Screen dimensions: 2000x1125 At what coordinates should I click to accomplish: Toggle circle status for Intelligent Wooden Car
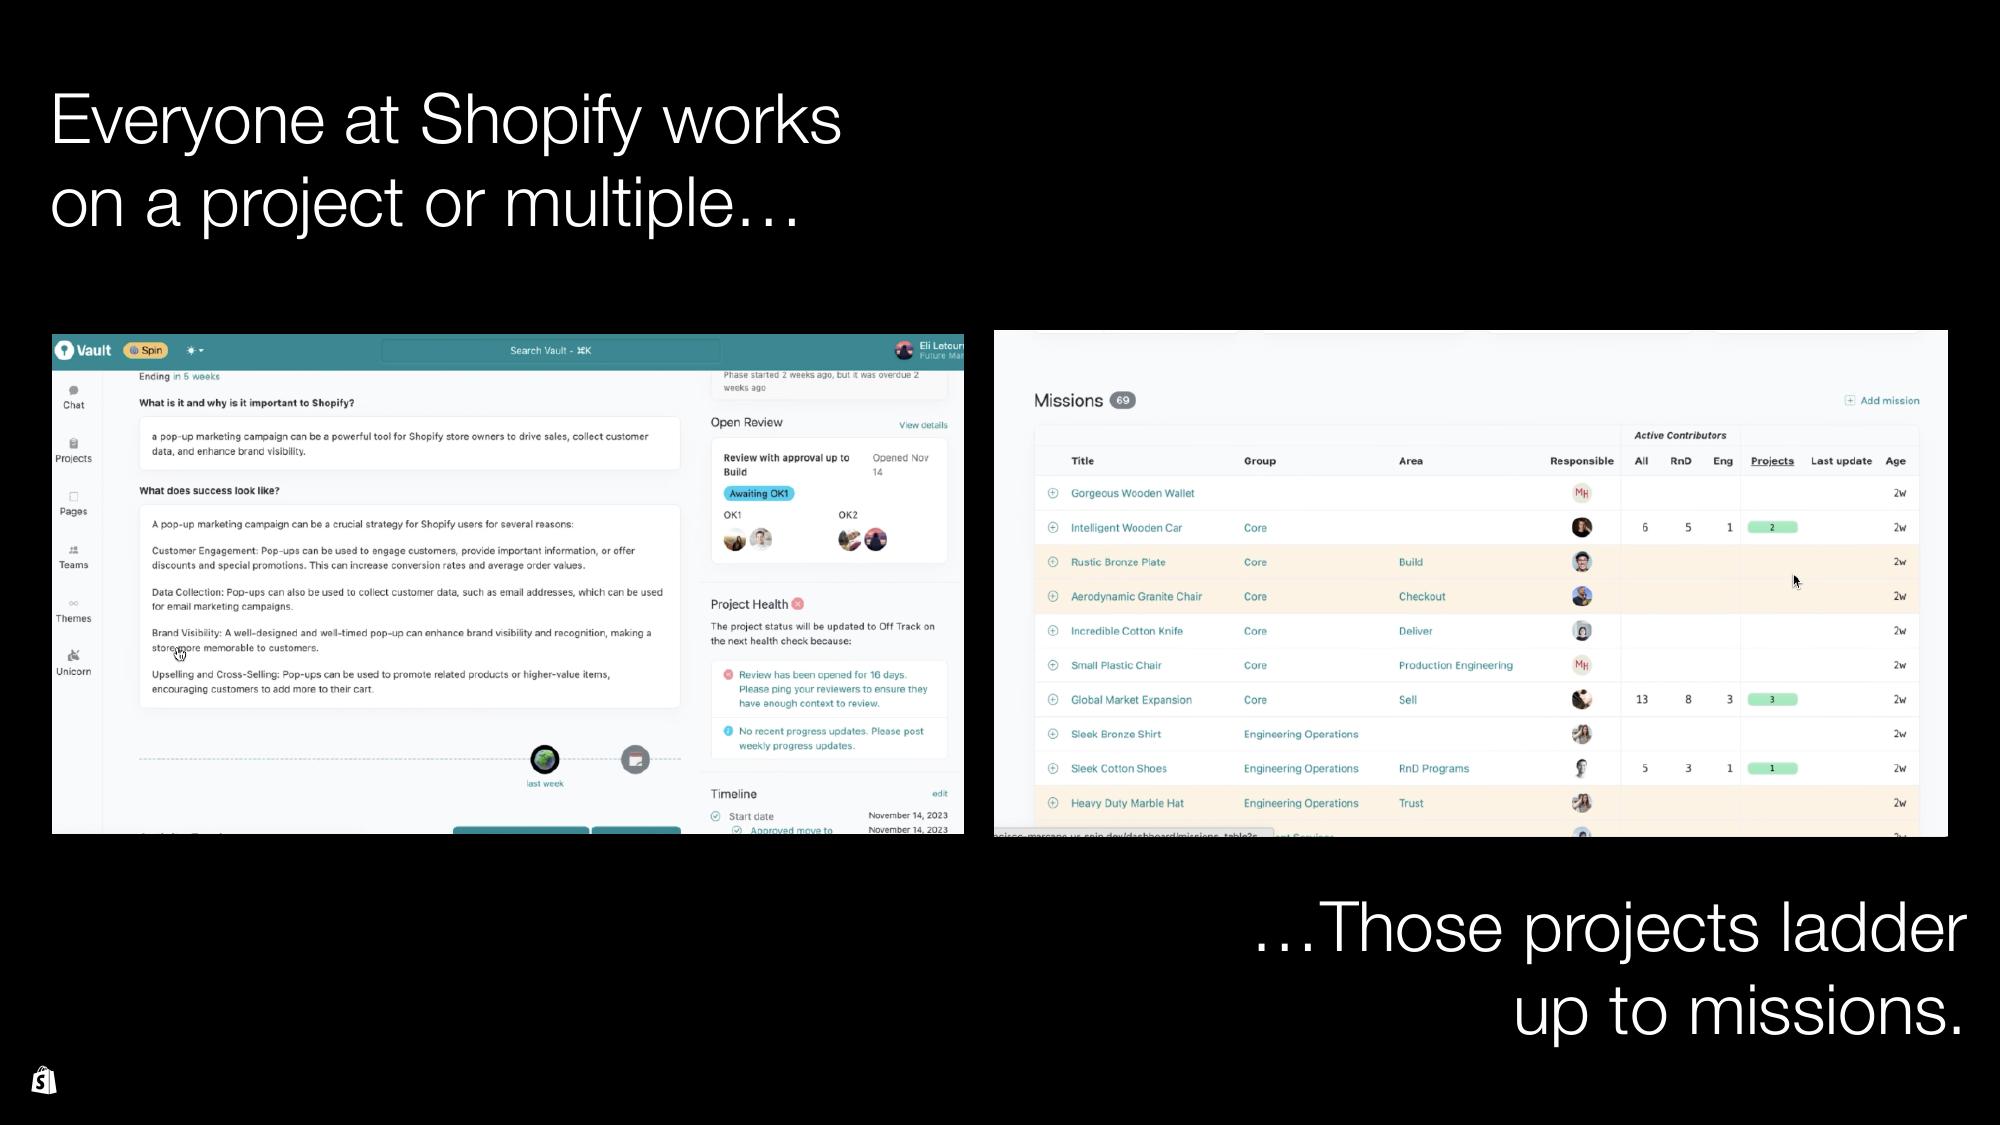pos(1052,527)
